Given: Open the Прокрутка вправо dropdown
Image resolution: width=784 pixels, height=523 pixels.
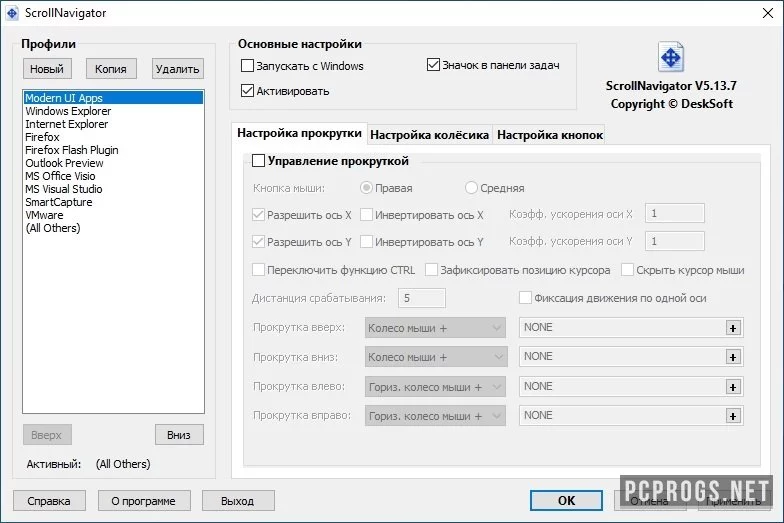Looking at the screenshot, I should tap(435, 416).
